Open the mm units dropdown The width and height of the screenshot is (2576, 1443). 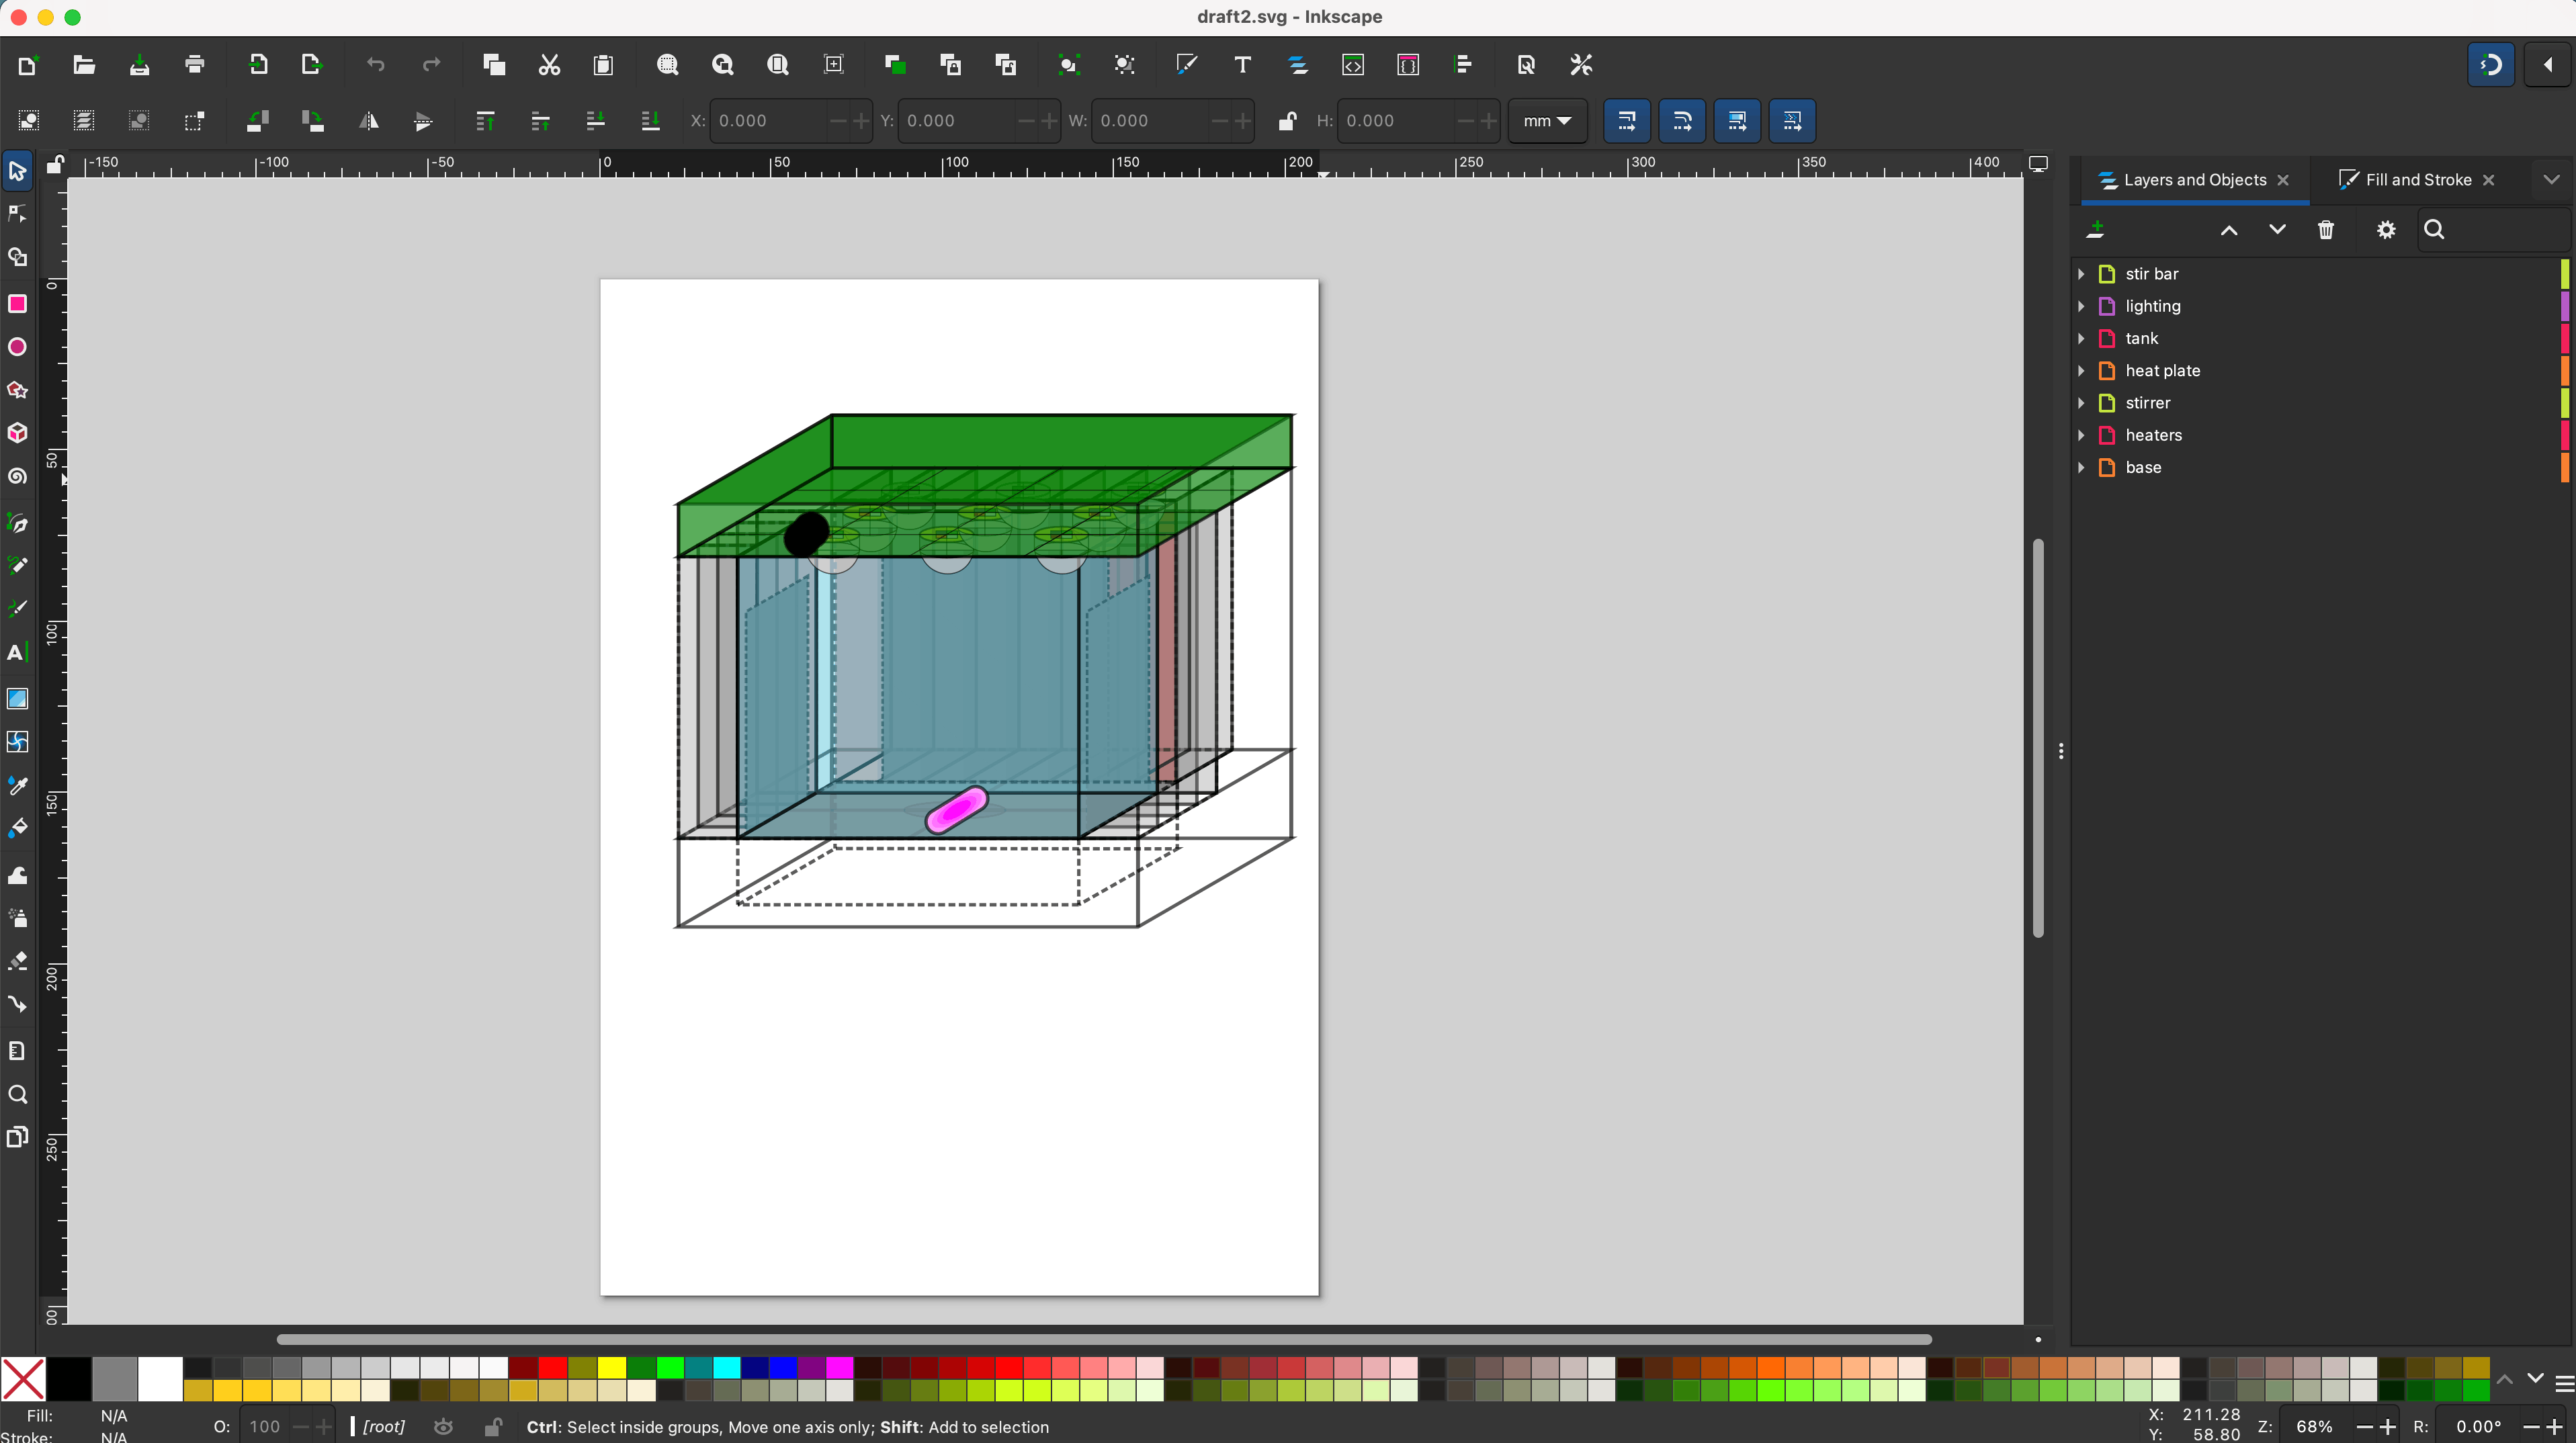point(1547,121)
